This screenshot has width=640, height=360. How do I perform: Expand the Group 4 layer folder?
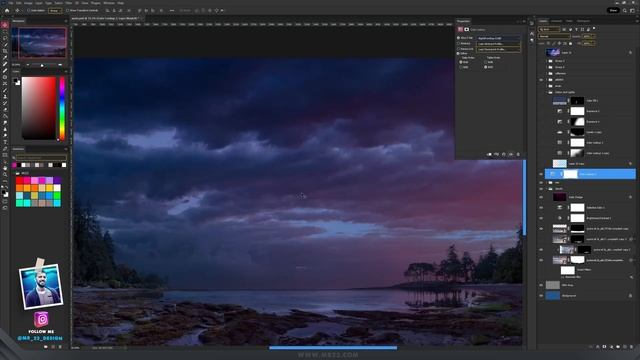point(547,67)
